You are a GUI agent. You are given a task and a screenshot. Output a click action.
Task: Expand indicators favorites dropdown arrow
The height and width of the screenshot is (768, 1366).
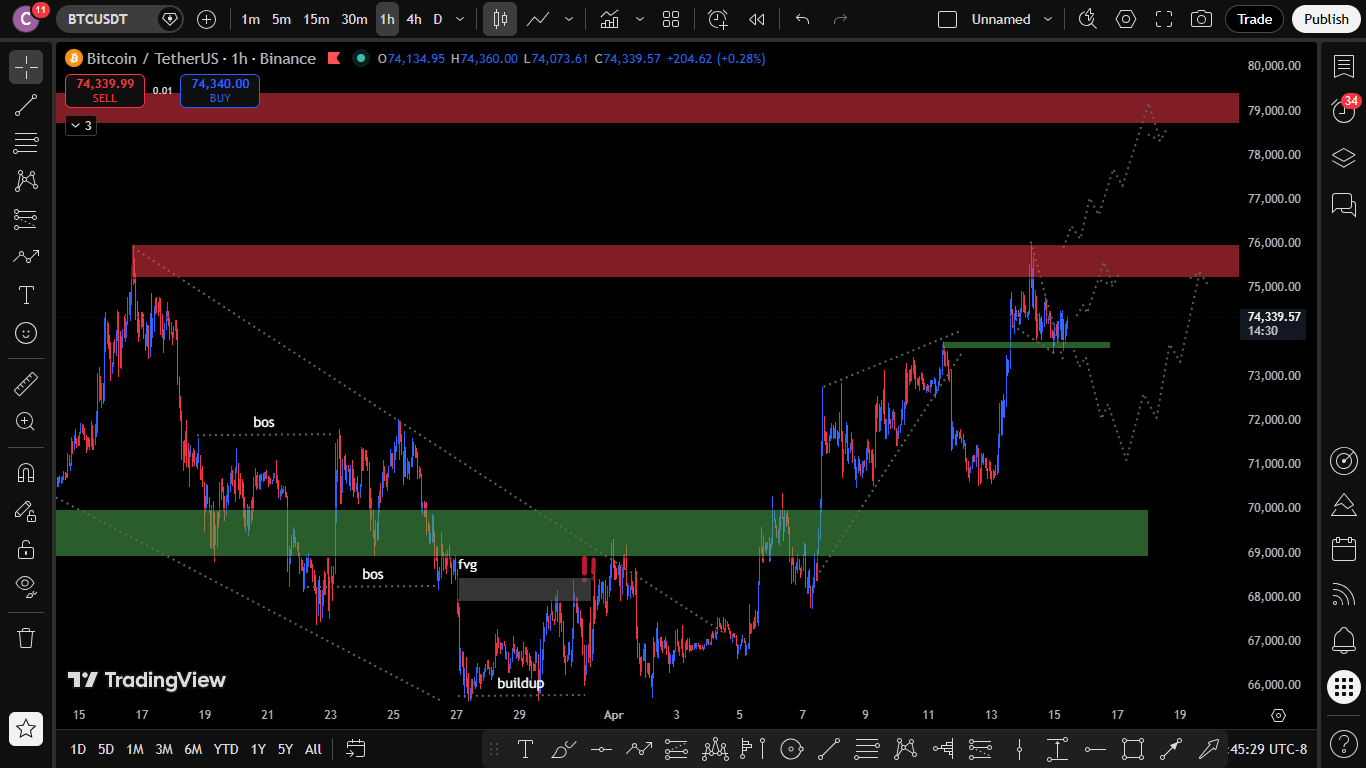tap(640, 19)
